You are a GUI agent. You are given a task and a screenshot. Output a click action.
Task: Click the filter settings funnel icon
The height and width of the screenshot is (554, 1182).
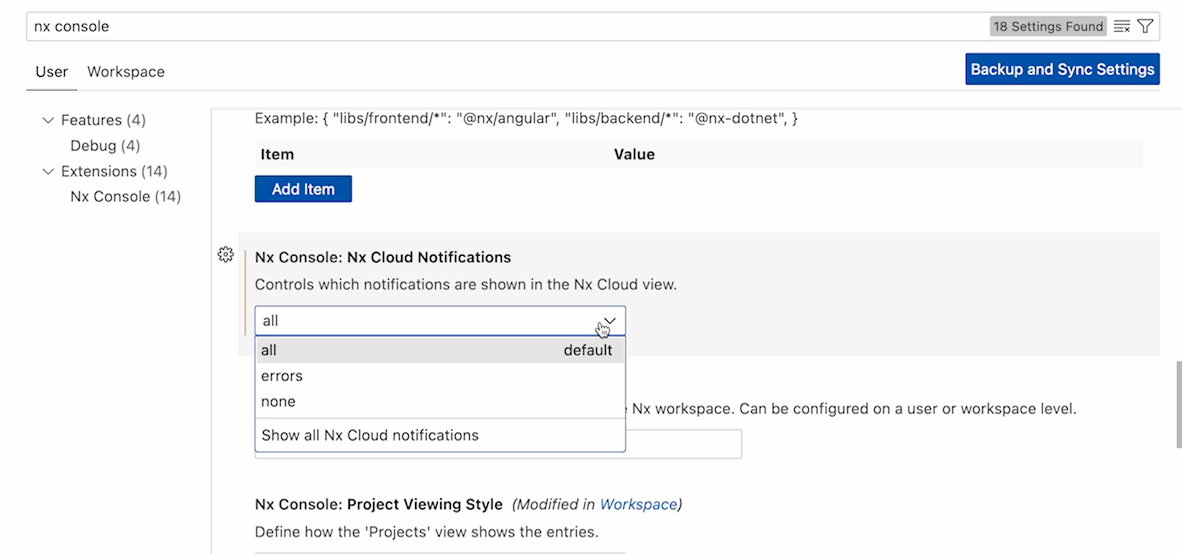(1145, 26)
